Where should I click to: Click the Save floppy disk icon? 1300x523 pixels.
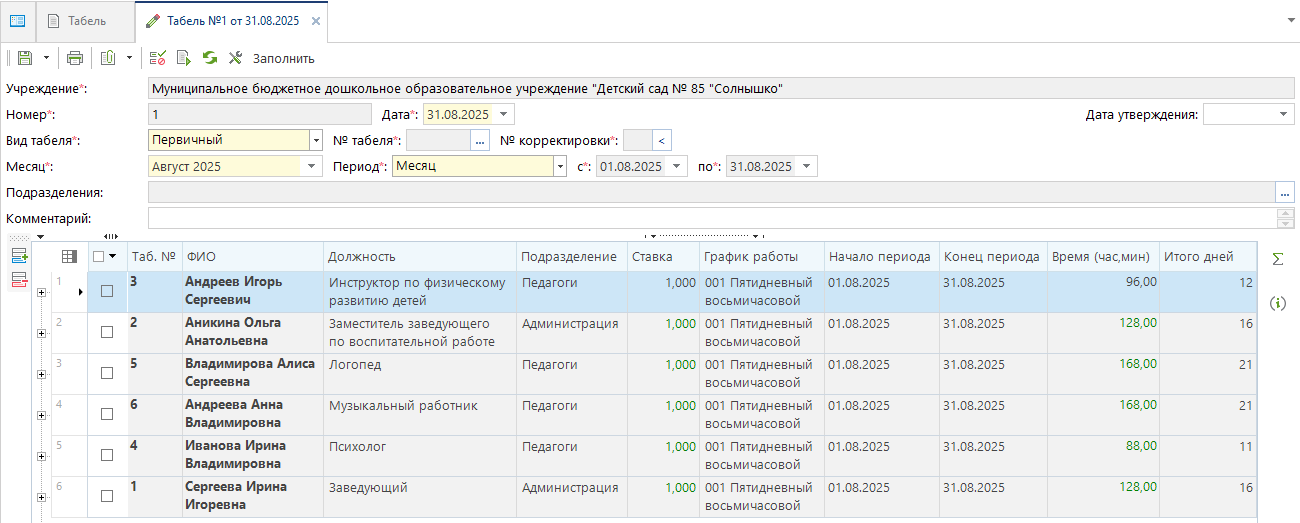tap(25, 58)
